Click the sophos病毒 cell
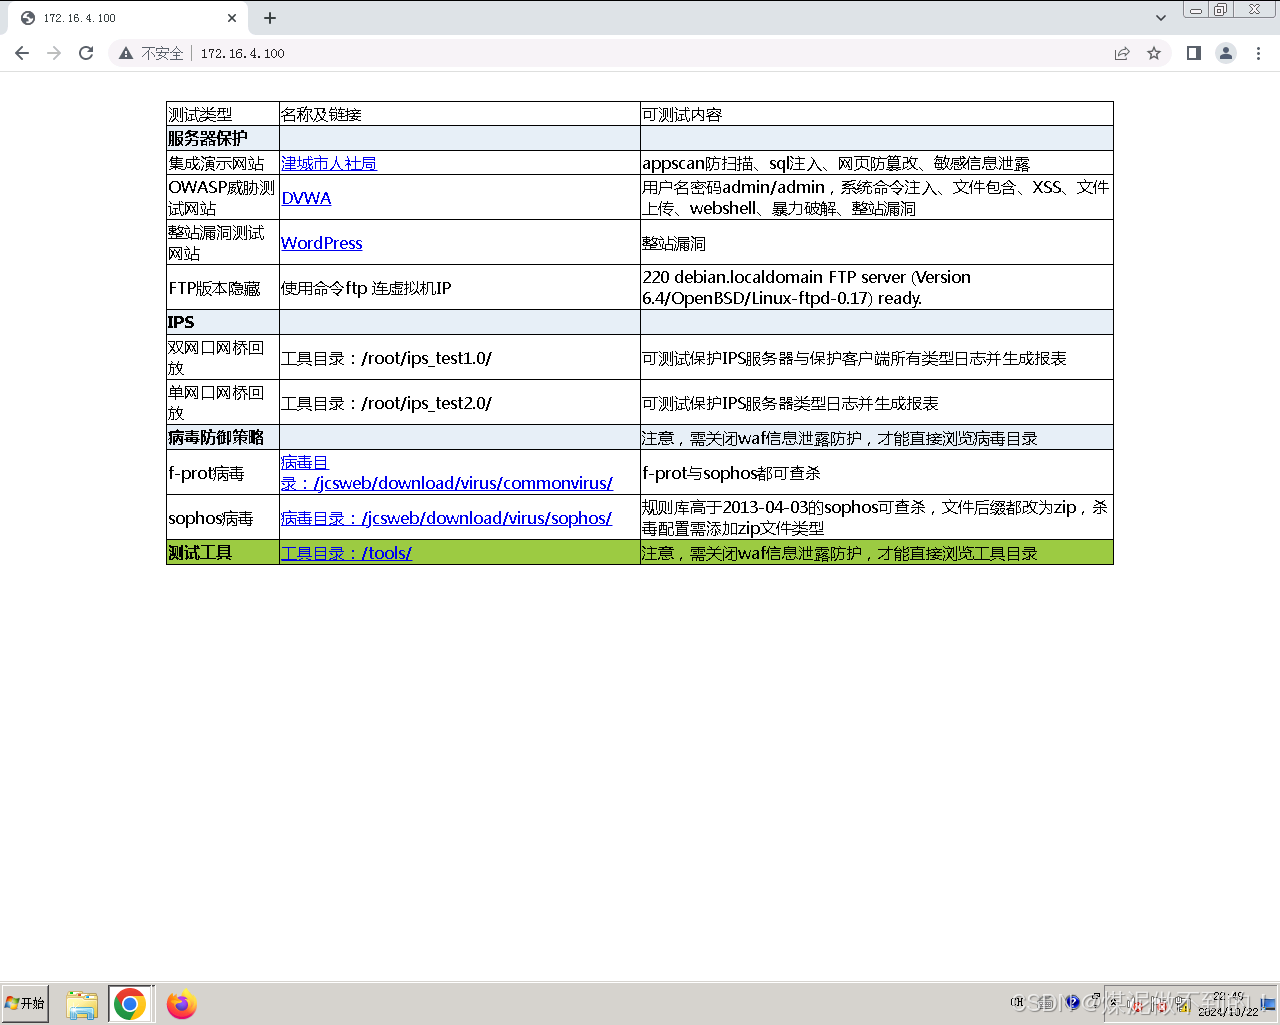Image resolution: width=1280 pixels, height=1025 pixels. tap(223, 517)
